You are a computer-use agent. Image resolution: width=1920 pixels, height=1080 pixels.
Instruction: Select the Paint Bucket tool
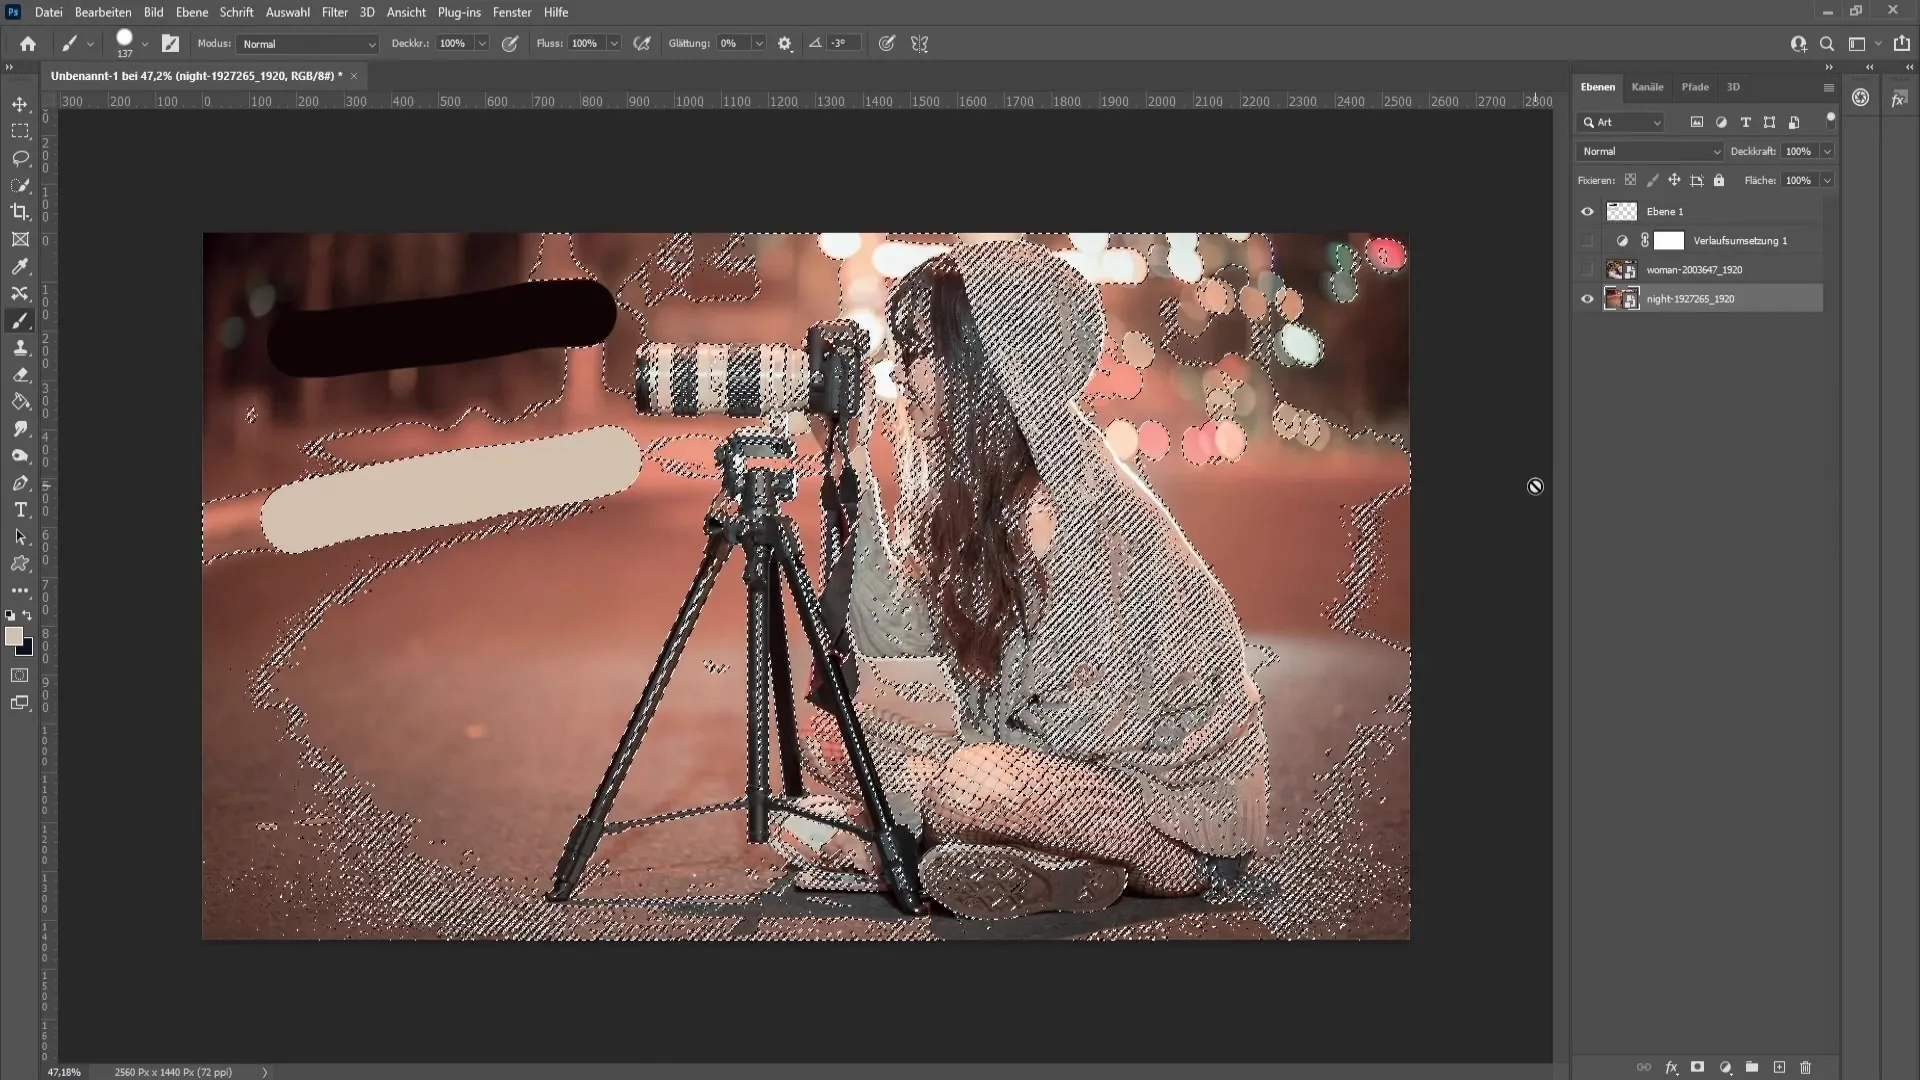tap(20, 402)
